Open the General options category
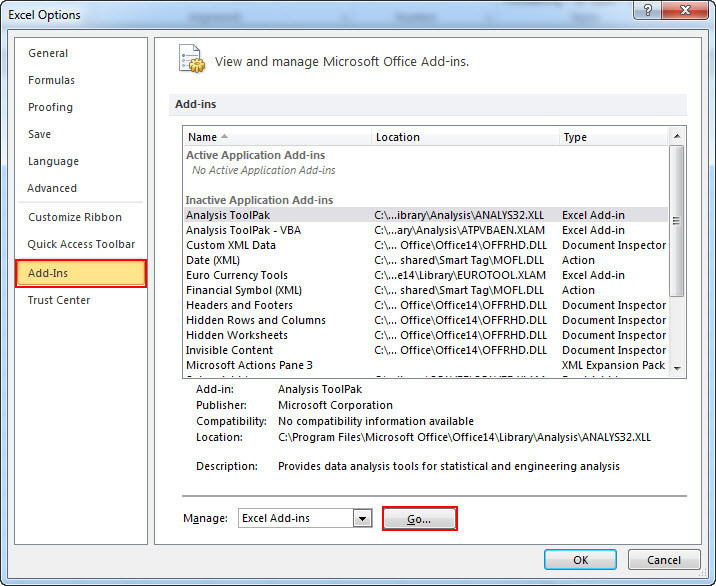 pos(48,53)
